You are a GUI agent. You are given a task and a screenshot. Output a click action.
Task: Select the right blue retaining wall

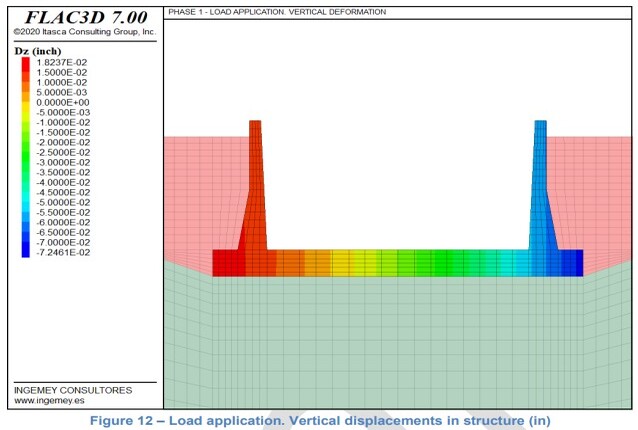(x=541, y=190)
